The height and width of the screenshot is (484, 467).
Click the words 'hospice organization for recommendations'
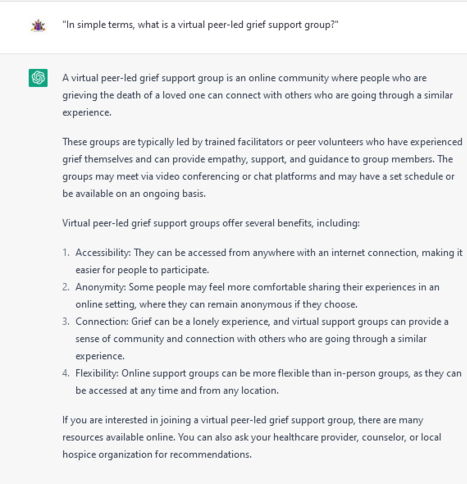click(x=157, y=454)
